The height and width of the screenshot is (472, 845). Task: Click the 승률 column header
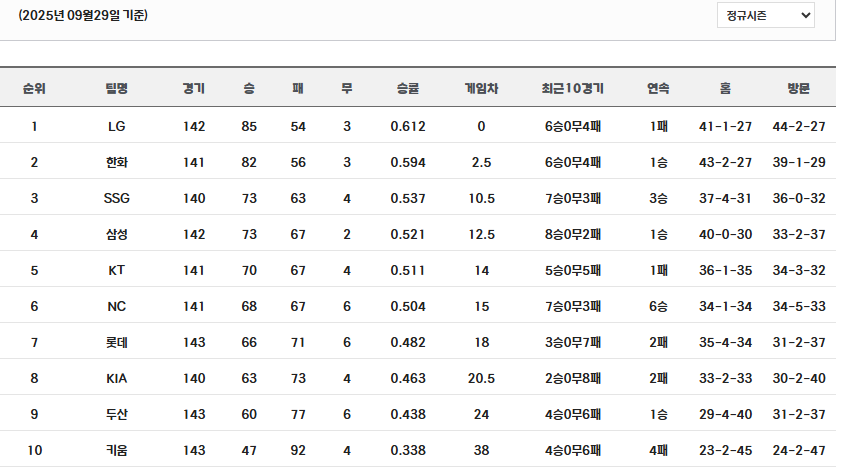[408, 88]
